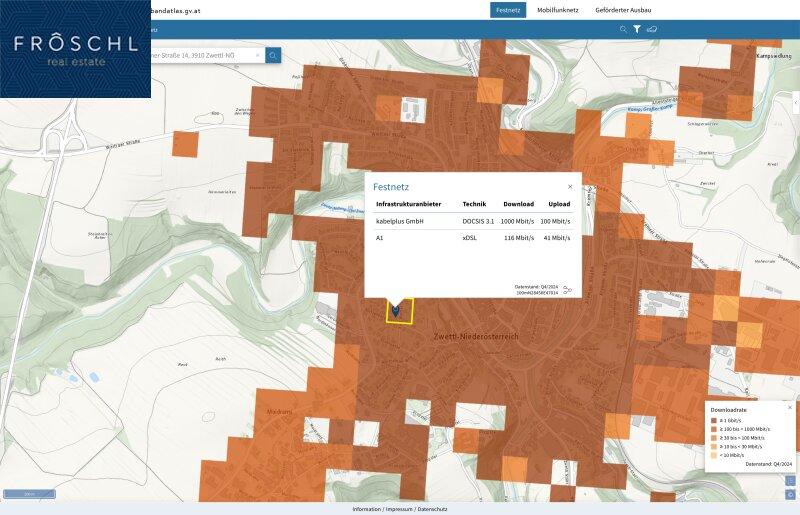Viewport: 800px width, 515px height.
Task: Click the Information footer link
Action: coord(366,509)
